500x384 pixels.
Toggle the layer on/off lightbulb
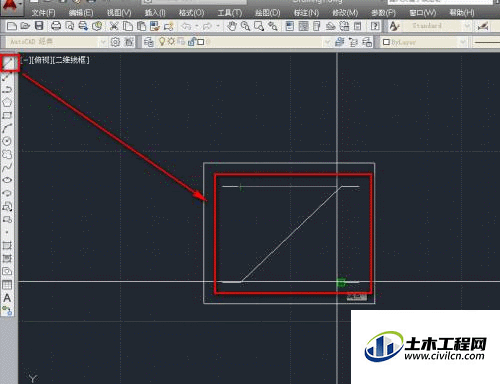tap(162, 42)
